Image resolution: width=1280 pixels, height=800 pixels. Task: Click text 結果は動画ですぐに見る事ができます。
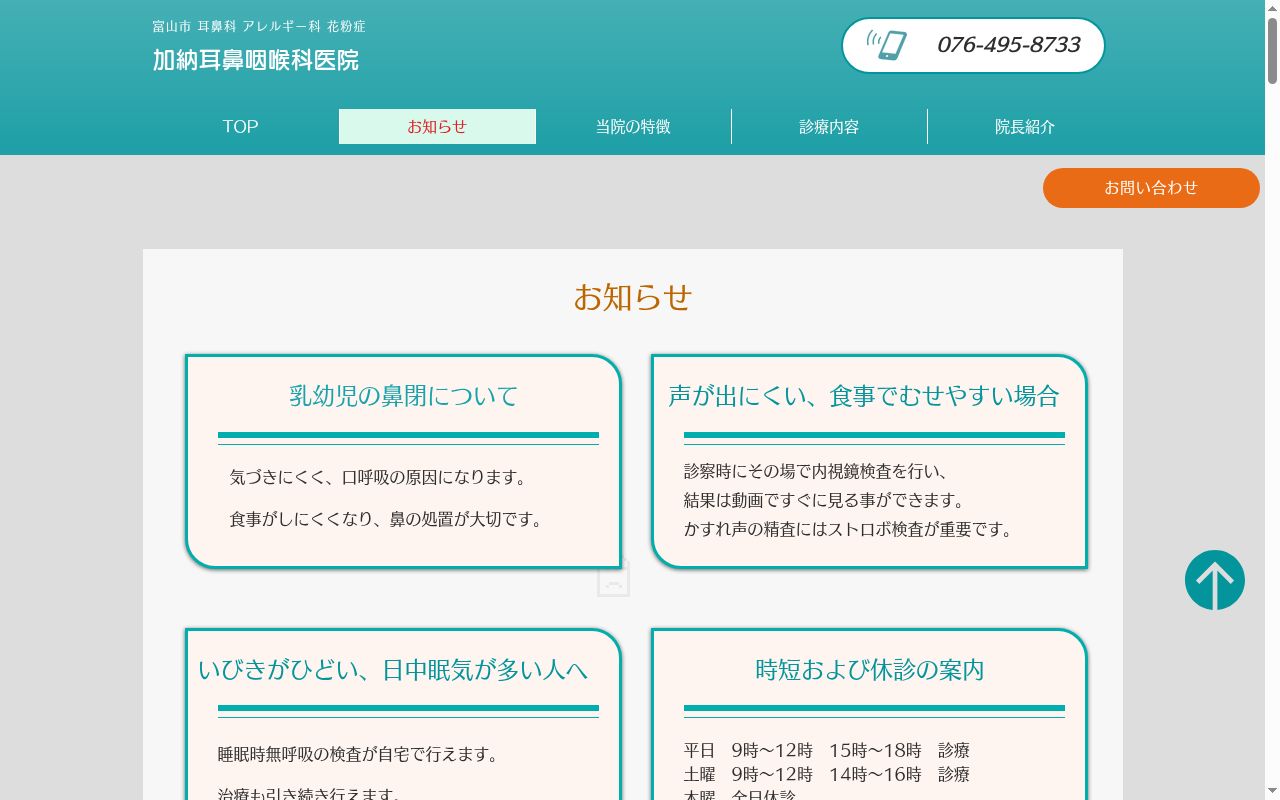[824, 501]
